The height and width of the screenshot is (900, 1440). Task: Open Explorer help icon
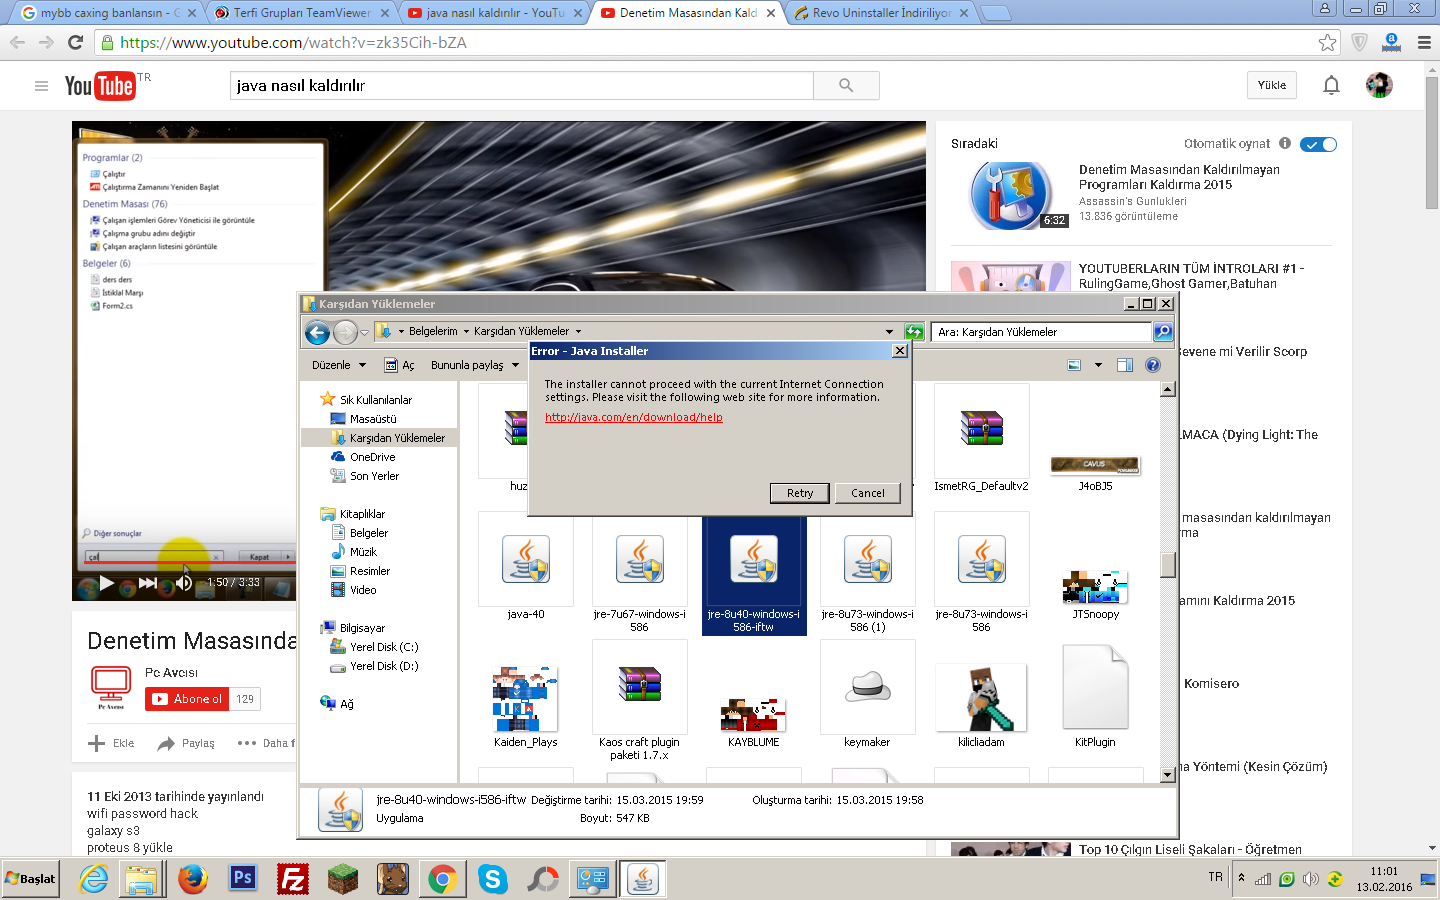(1153, 365)
